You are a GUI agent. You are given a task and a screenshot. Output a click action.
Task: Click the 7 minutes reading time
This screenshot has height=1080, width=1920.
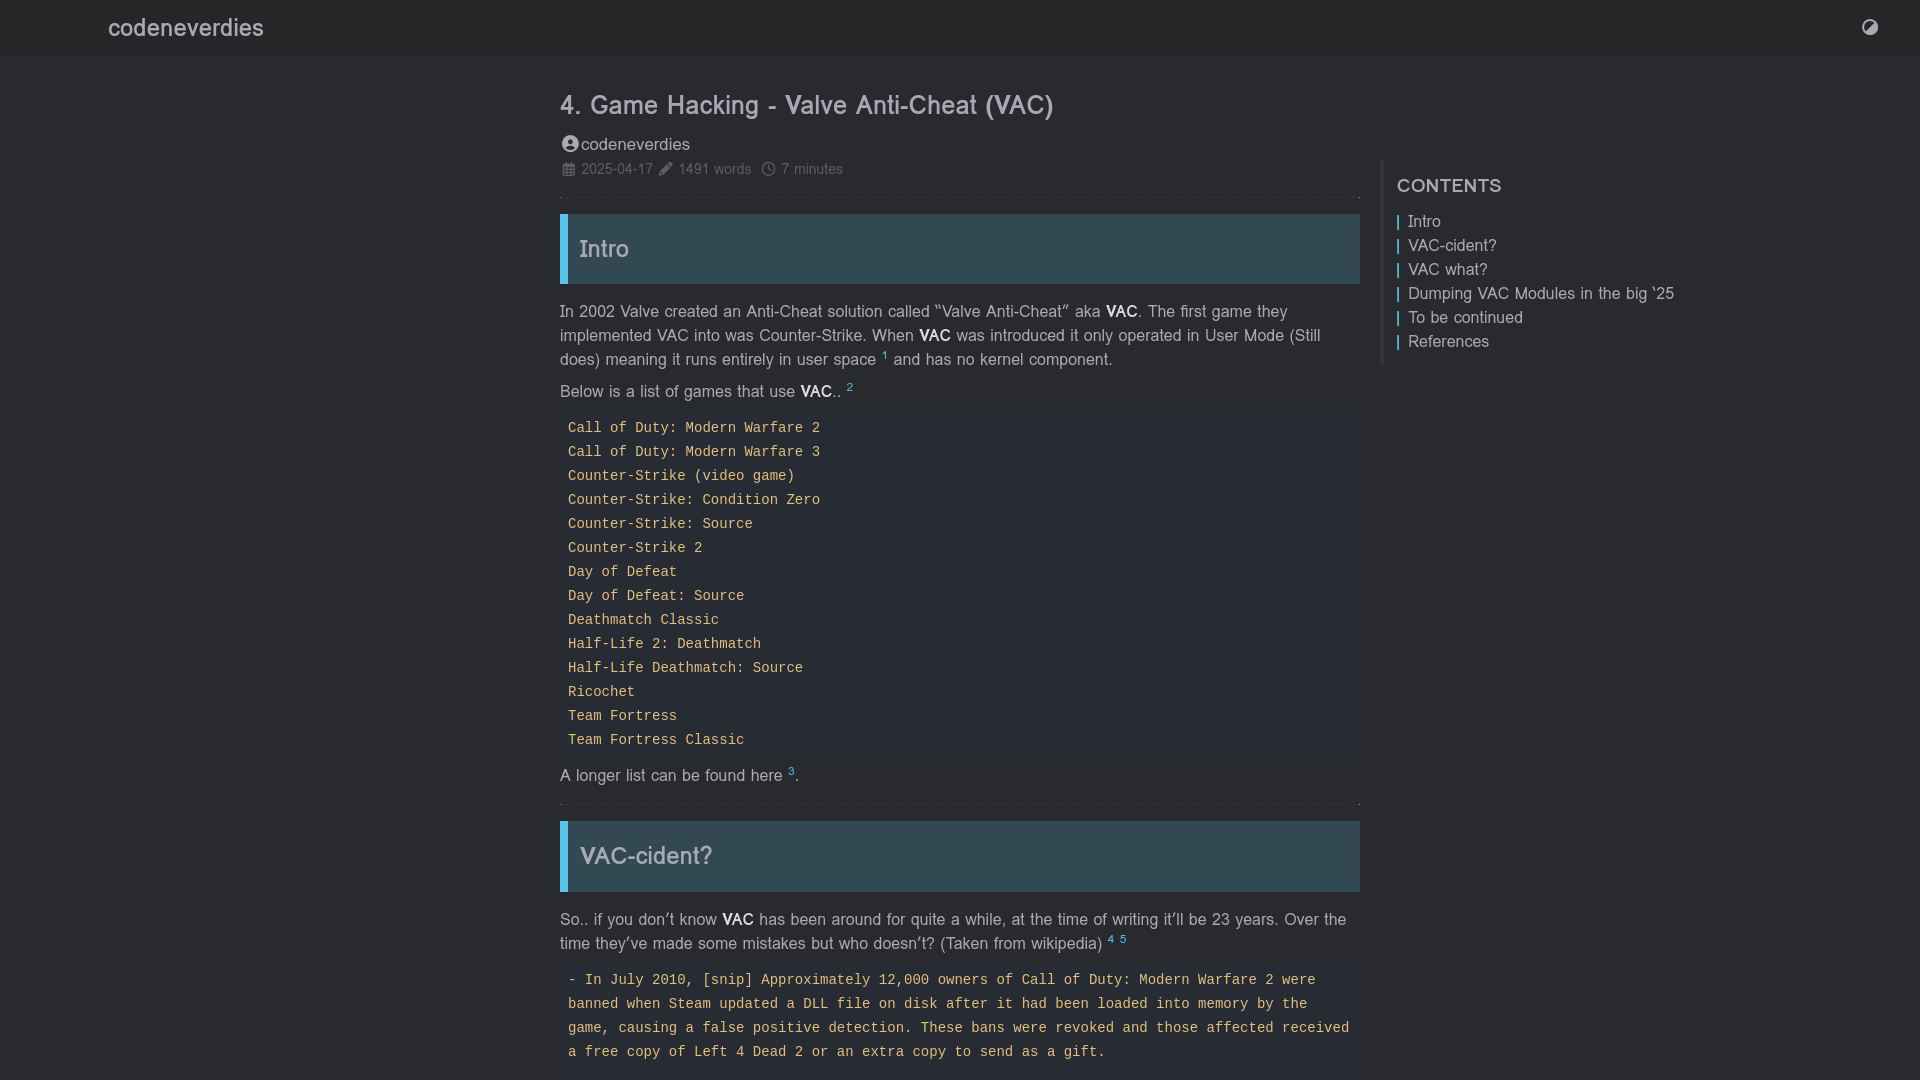click(x=812, y=169)
